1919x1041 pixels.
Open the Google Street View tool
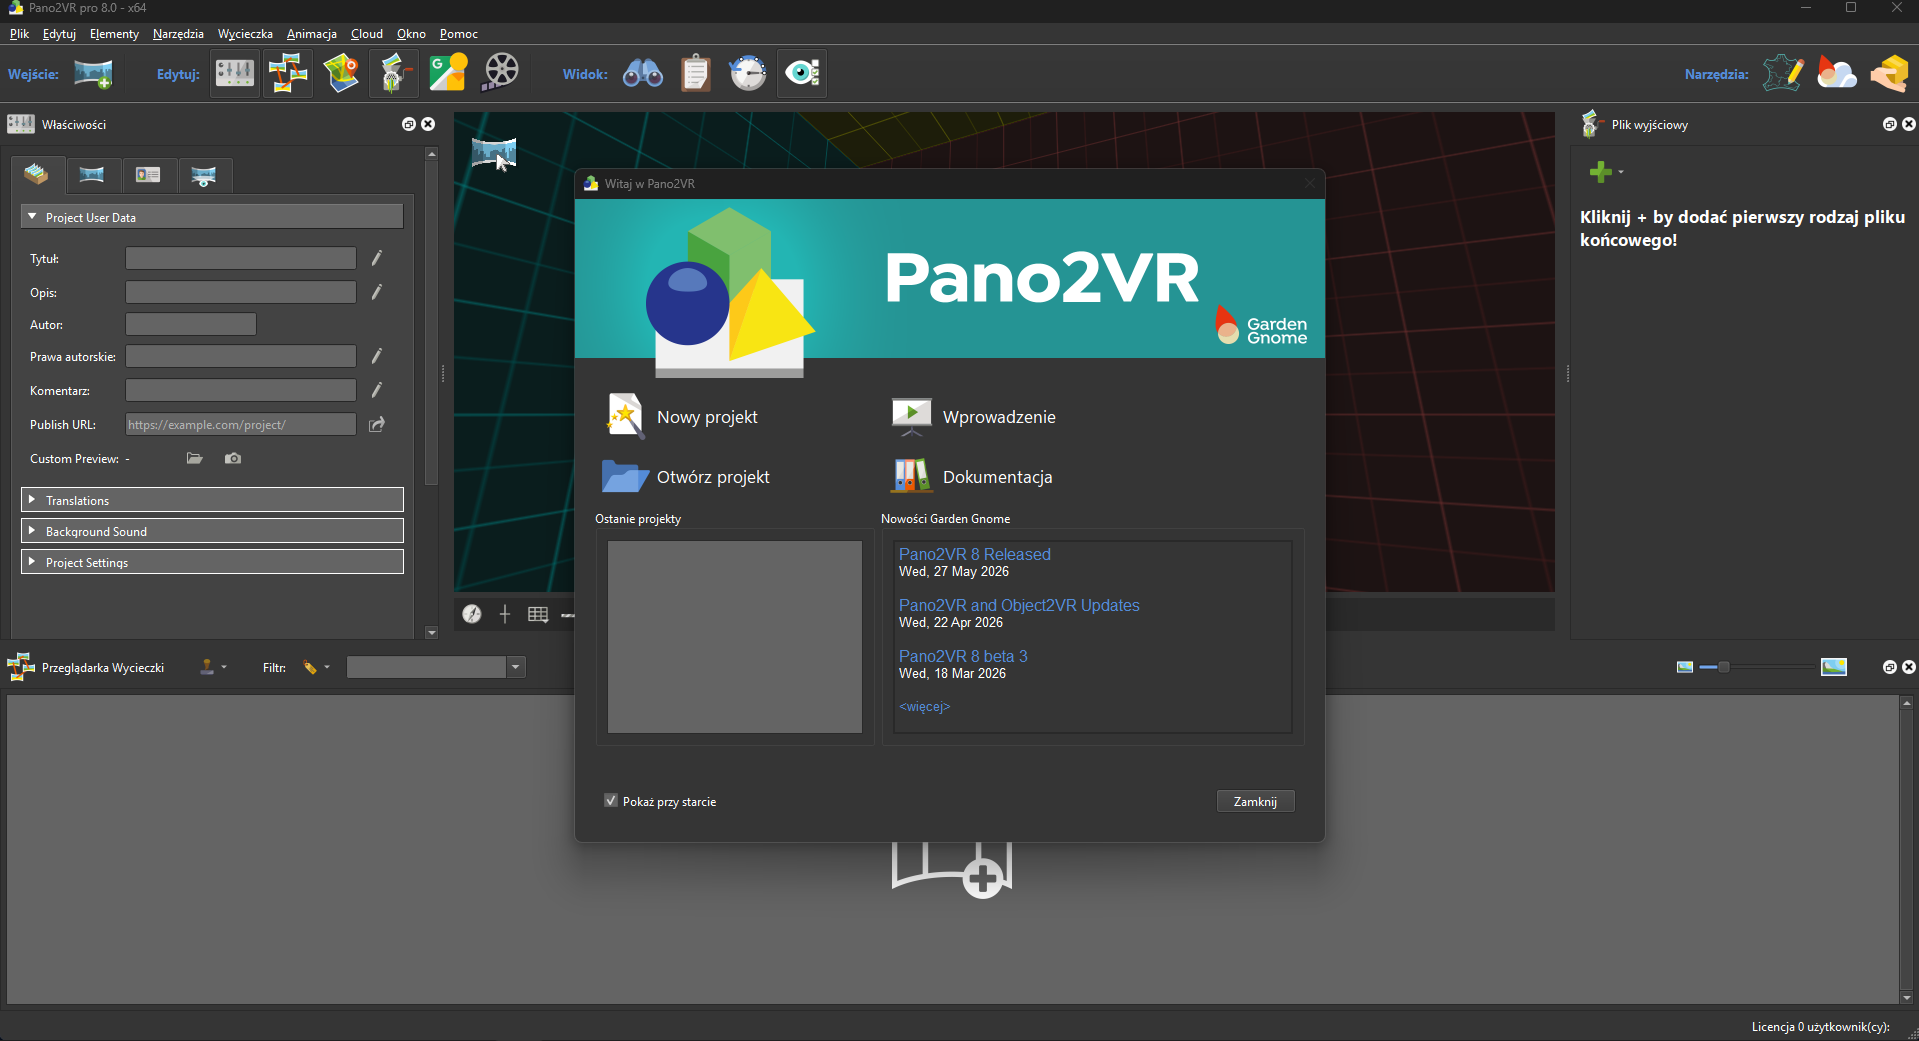coord(448,74)
